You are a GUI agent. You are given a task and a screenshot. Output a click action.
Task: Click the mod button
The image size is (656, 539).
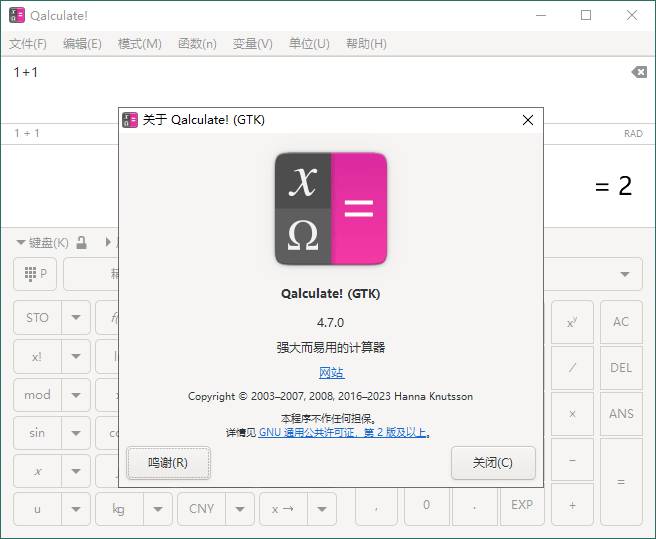click(x=37, y=395)
